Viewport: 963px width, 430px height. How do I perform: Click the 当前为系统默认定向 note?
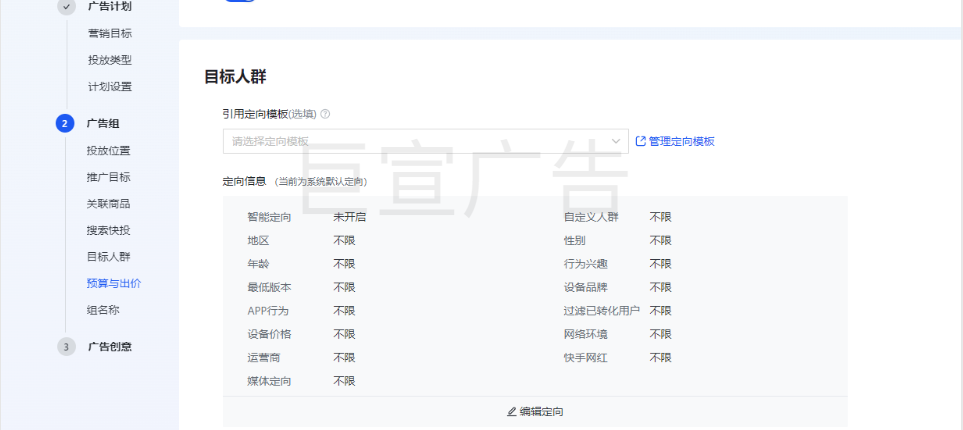pos(321,182)
